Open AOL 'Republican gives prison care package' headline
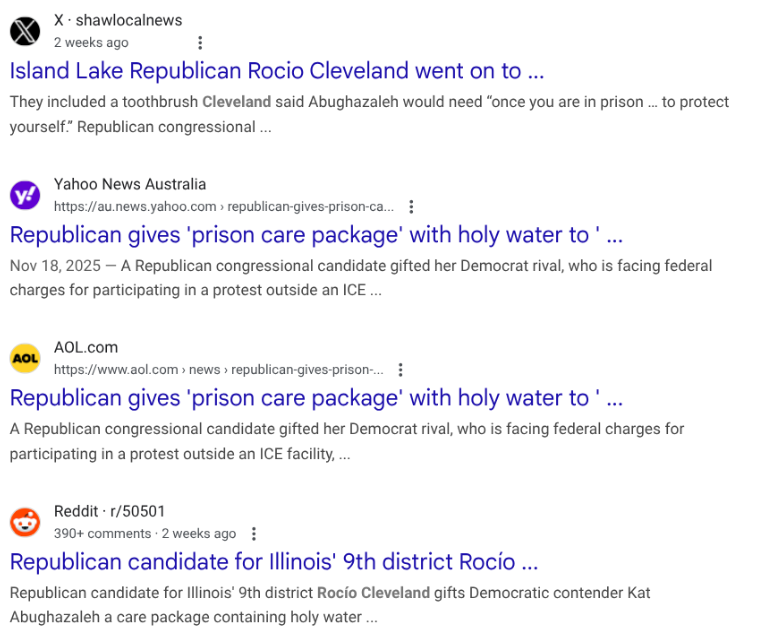This screenshot has height=632, width=778. (316, 398)
